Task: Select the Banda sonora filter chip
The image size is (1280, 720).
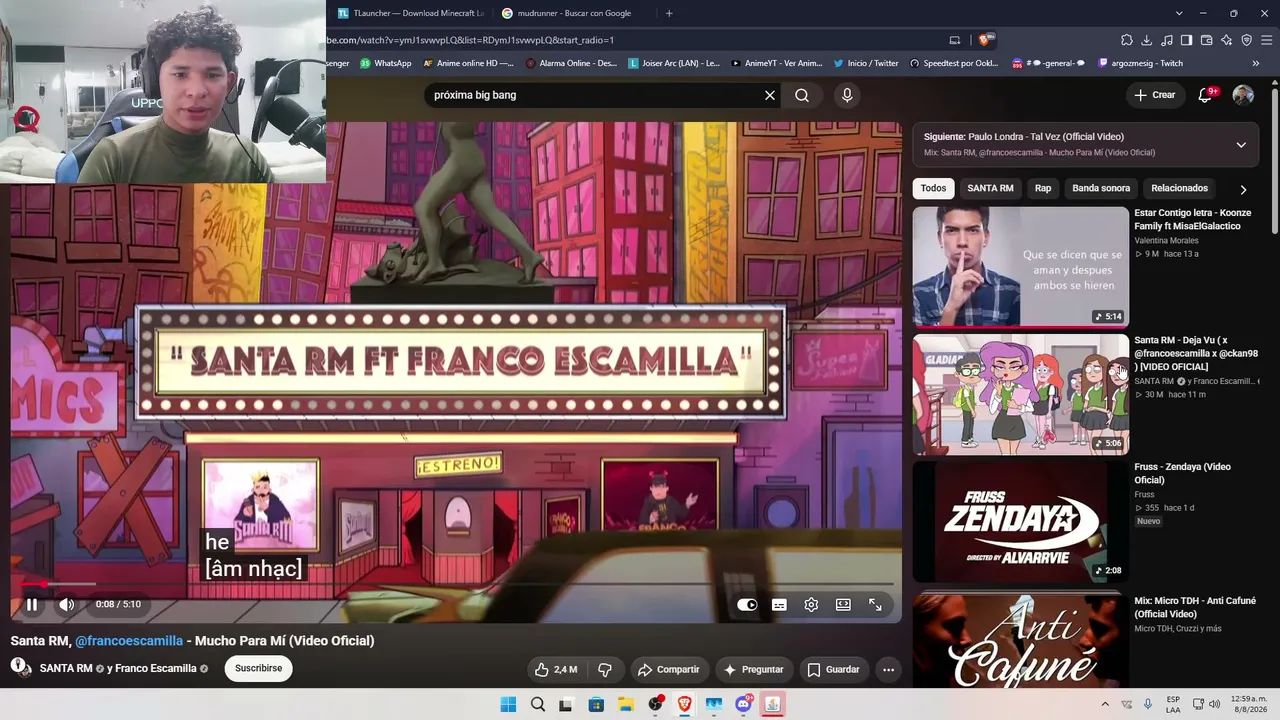Action: point(1101,188)
